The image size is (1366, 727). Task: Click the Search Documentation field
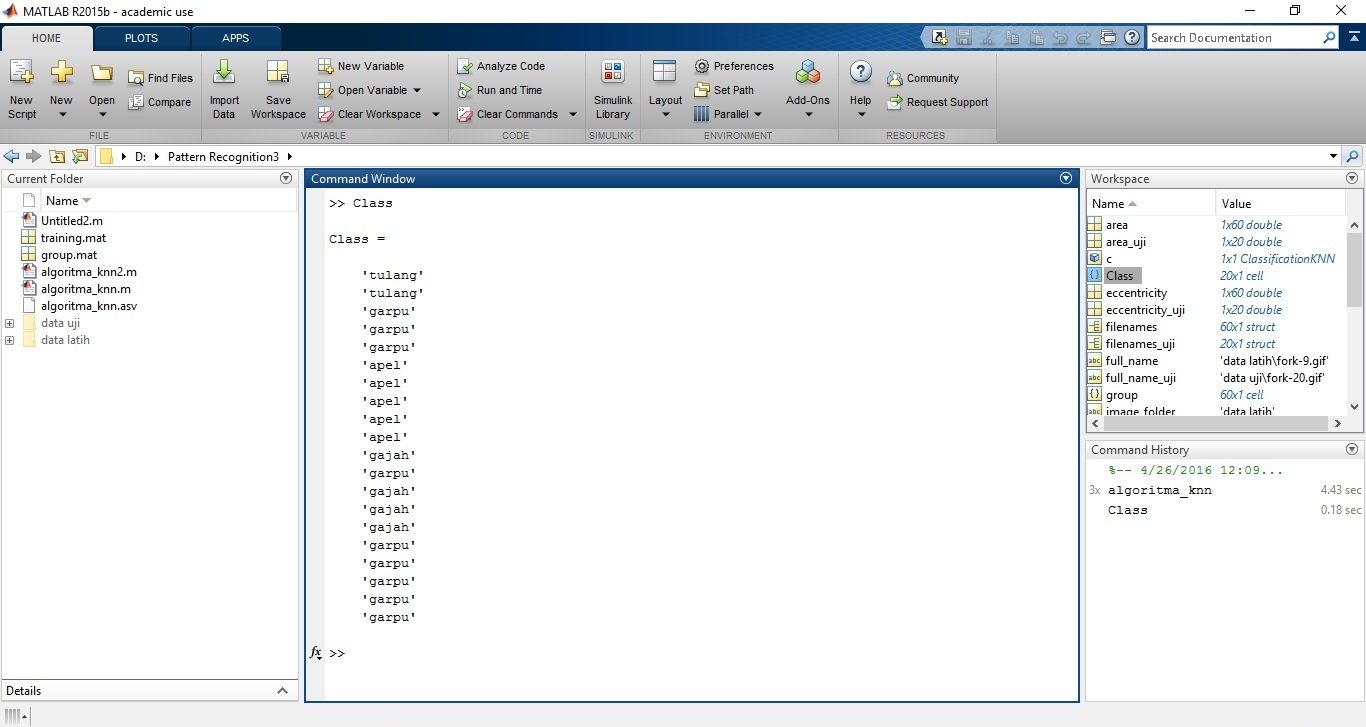point(1233,38)
